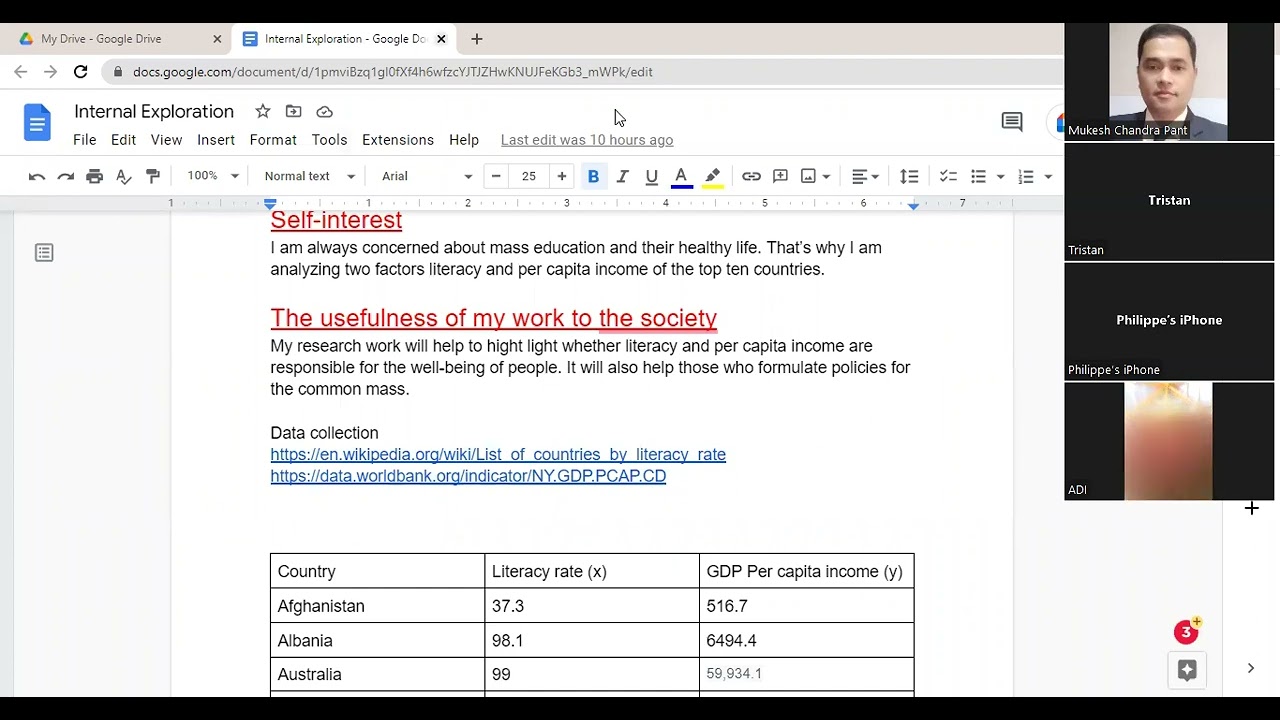
Task: Click the Afghanistan table cell
Action: [x=377, y=606]
